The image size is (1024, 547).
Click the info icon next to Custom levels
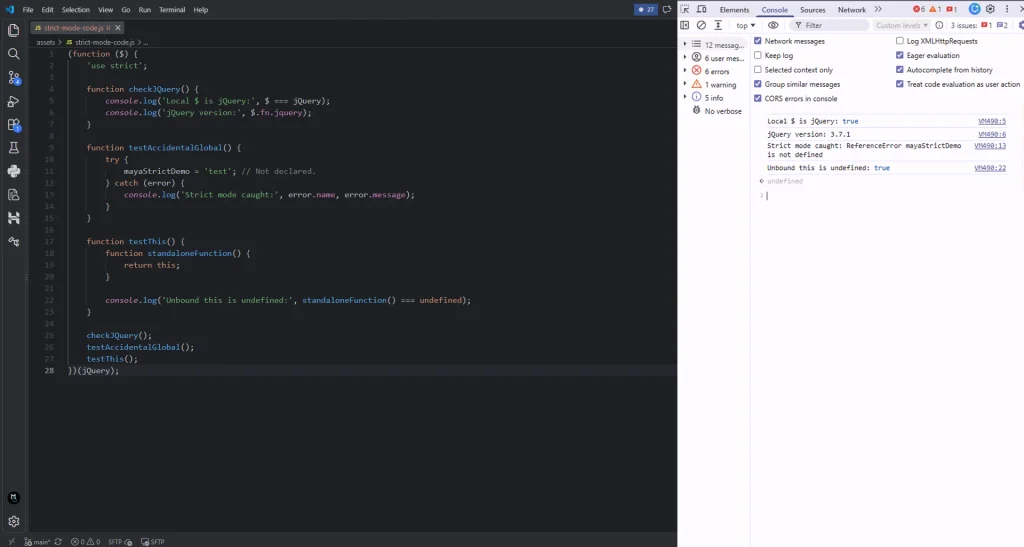point(939,25)
